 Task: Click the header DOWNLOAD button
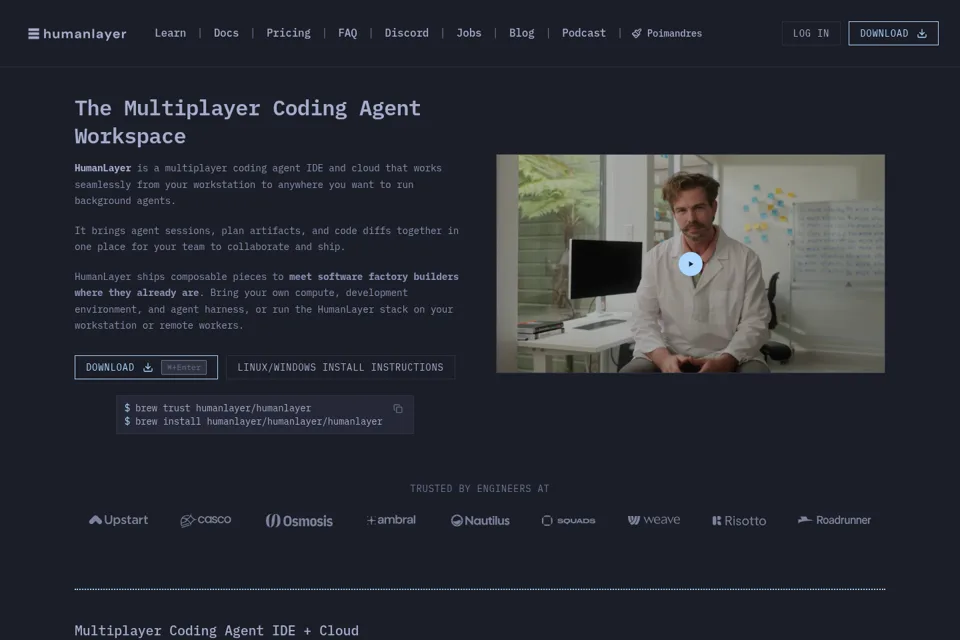893,34
